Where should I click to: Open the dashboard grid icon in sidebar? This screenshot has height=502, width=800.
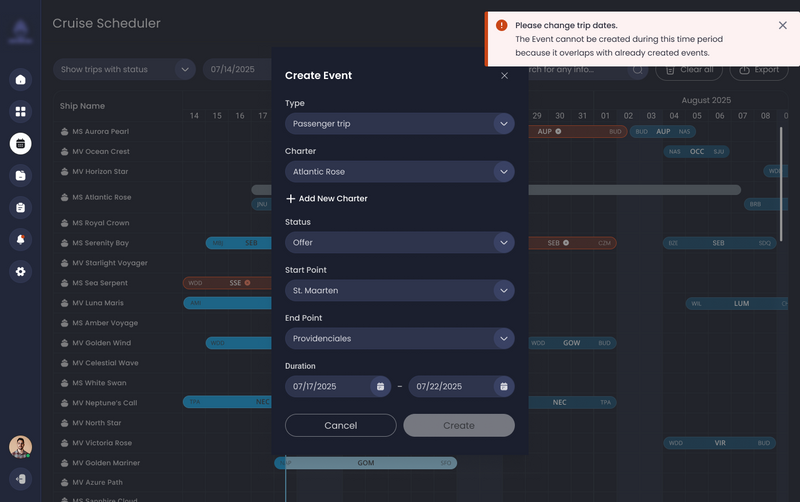tap(20, 111)
